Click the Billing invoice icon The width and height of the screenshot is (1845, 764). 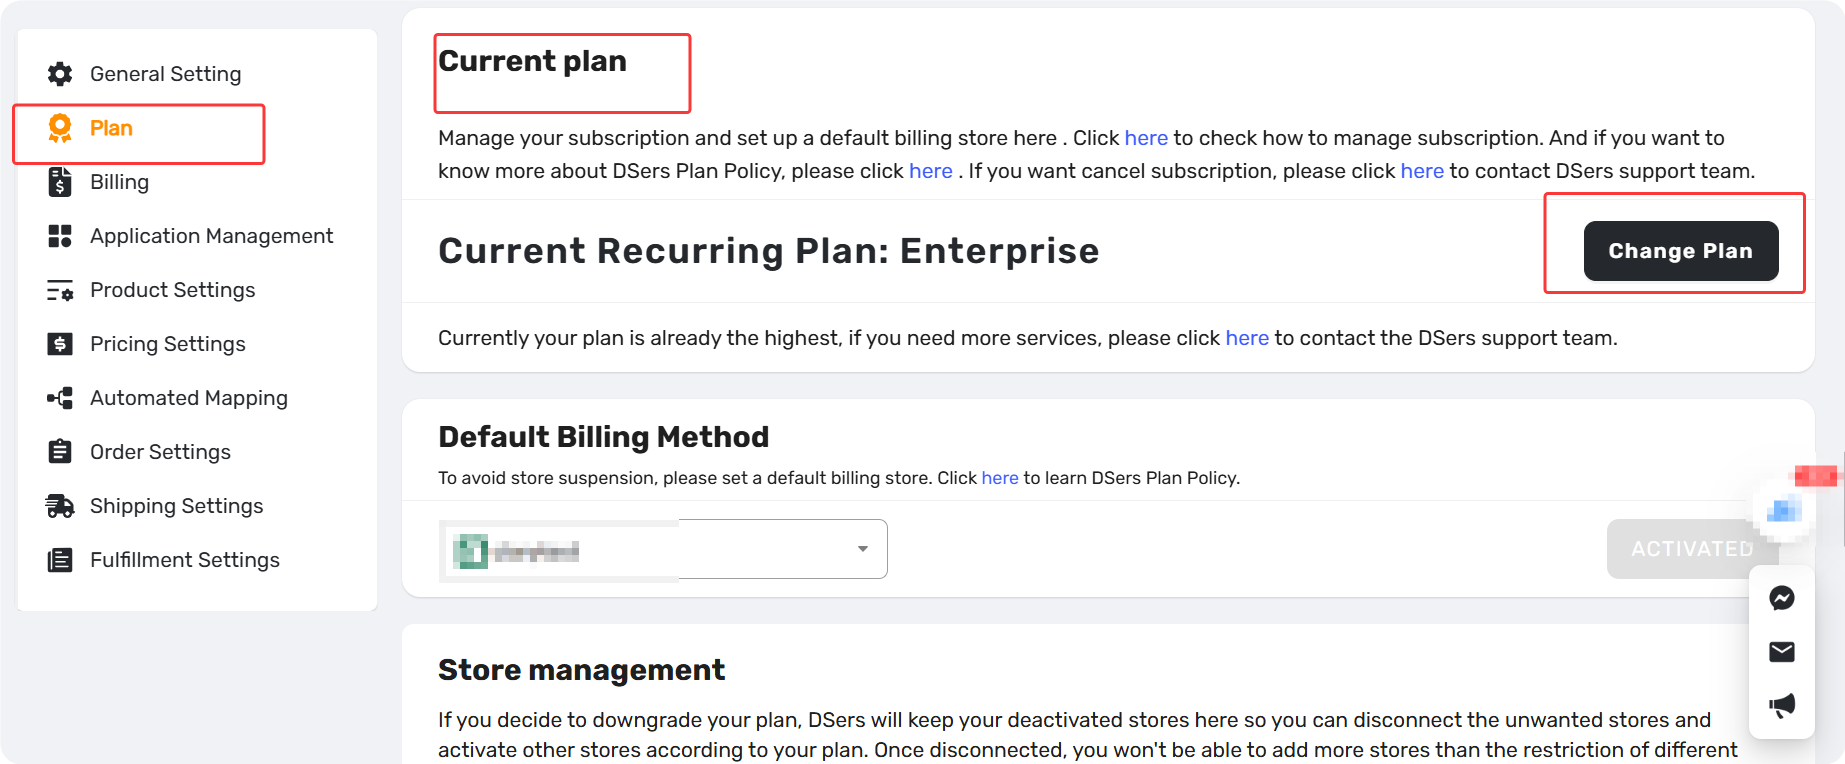[60, 182]
